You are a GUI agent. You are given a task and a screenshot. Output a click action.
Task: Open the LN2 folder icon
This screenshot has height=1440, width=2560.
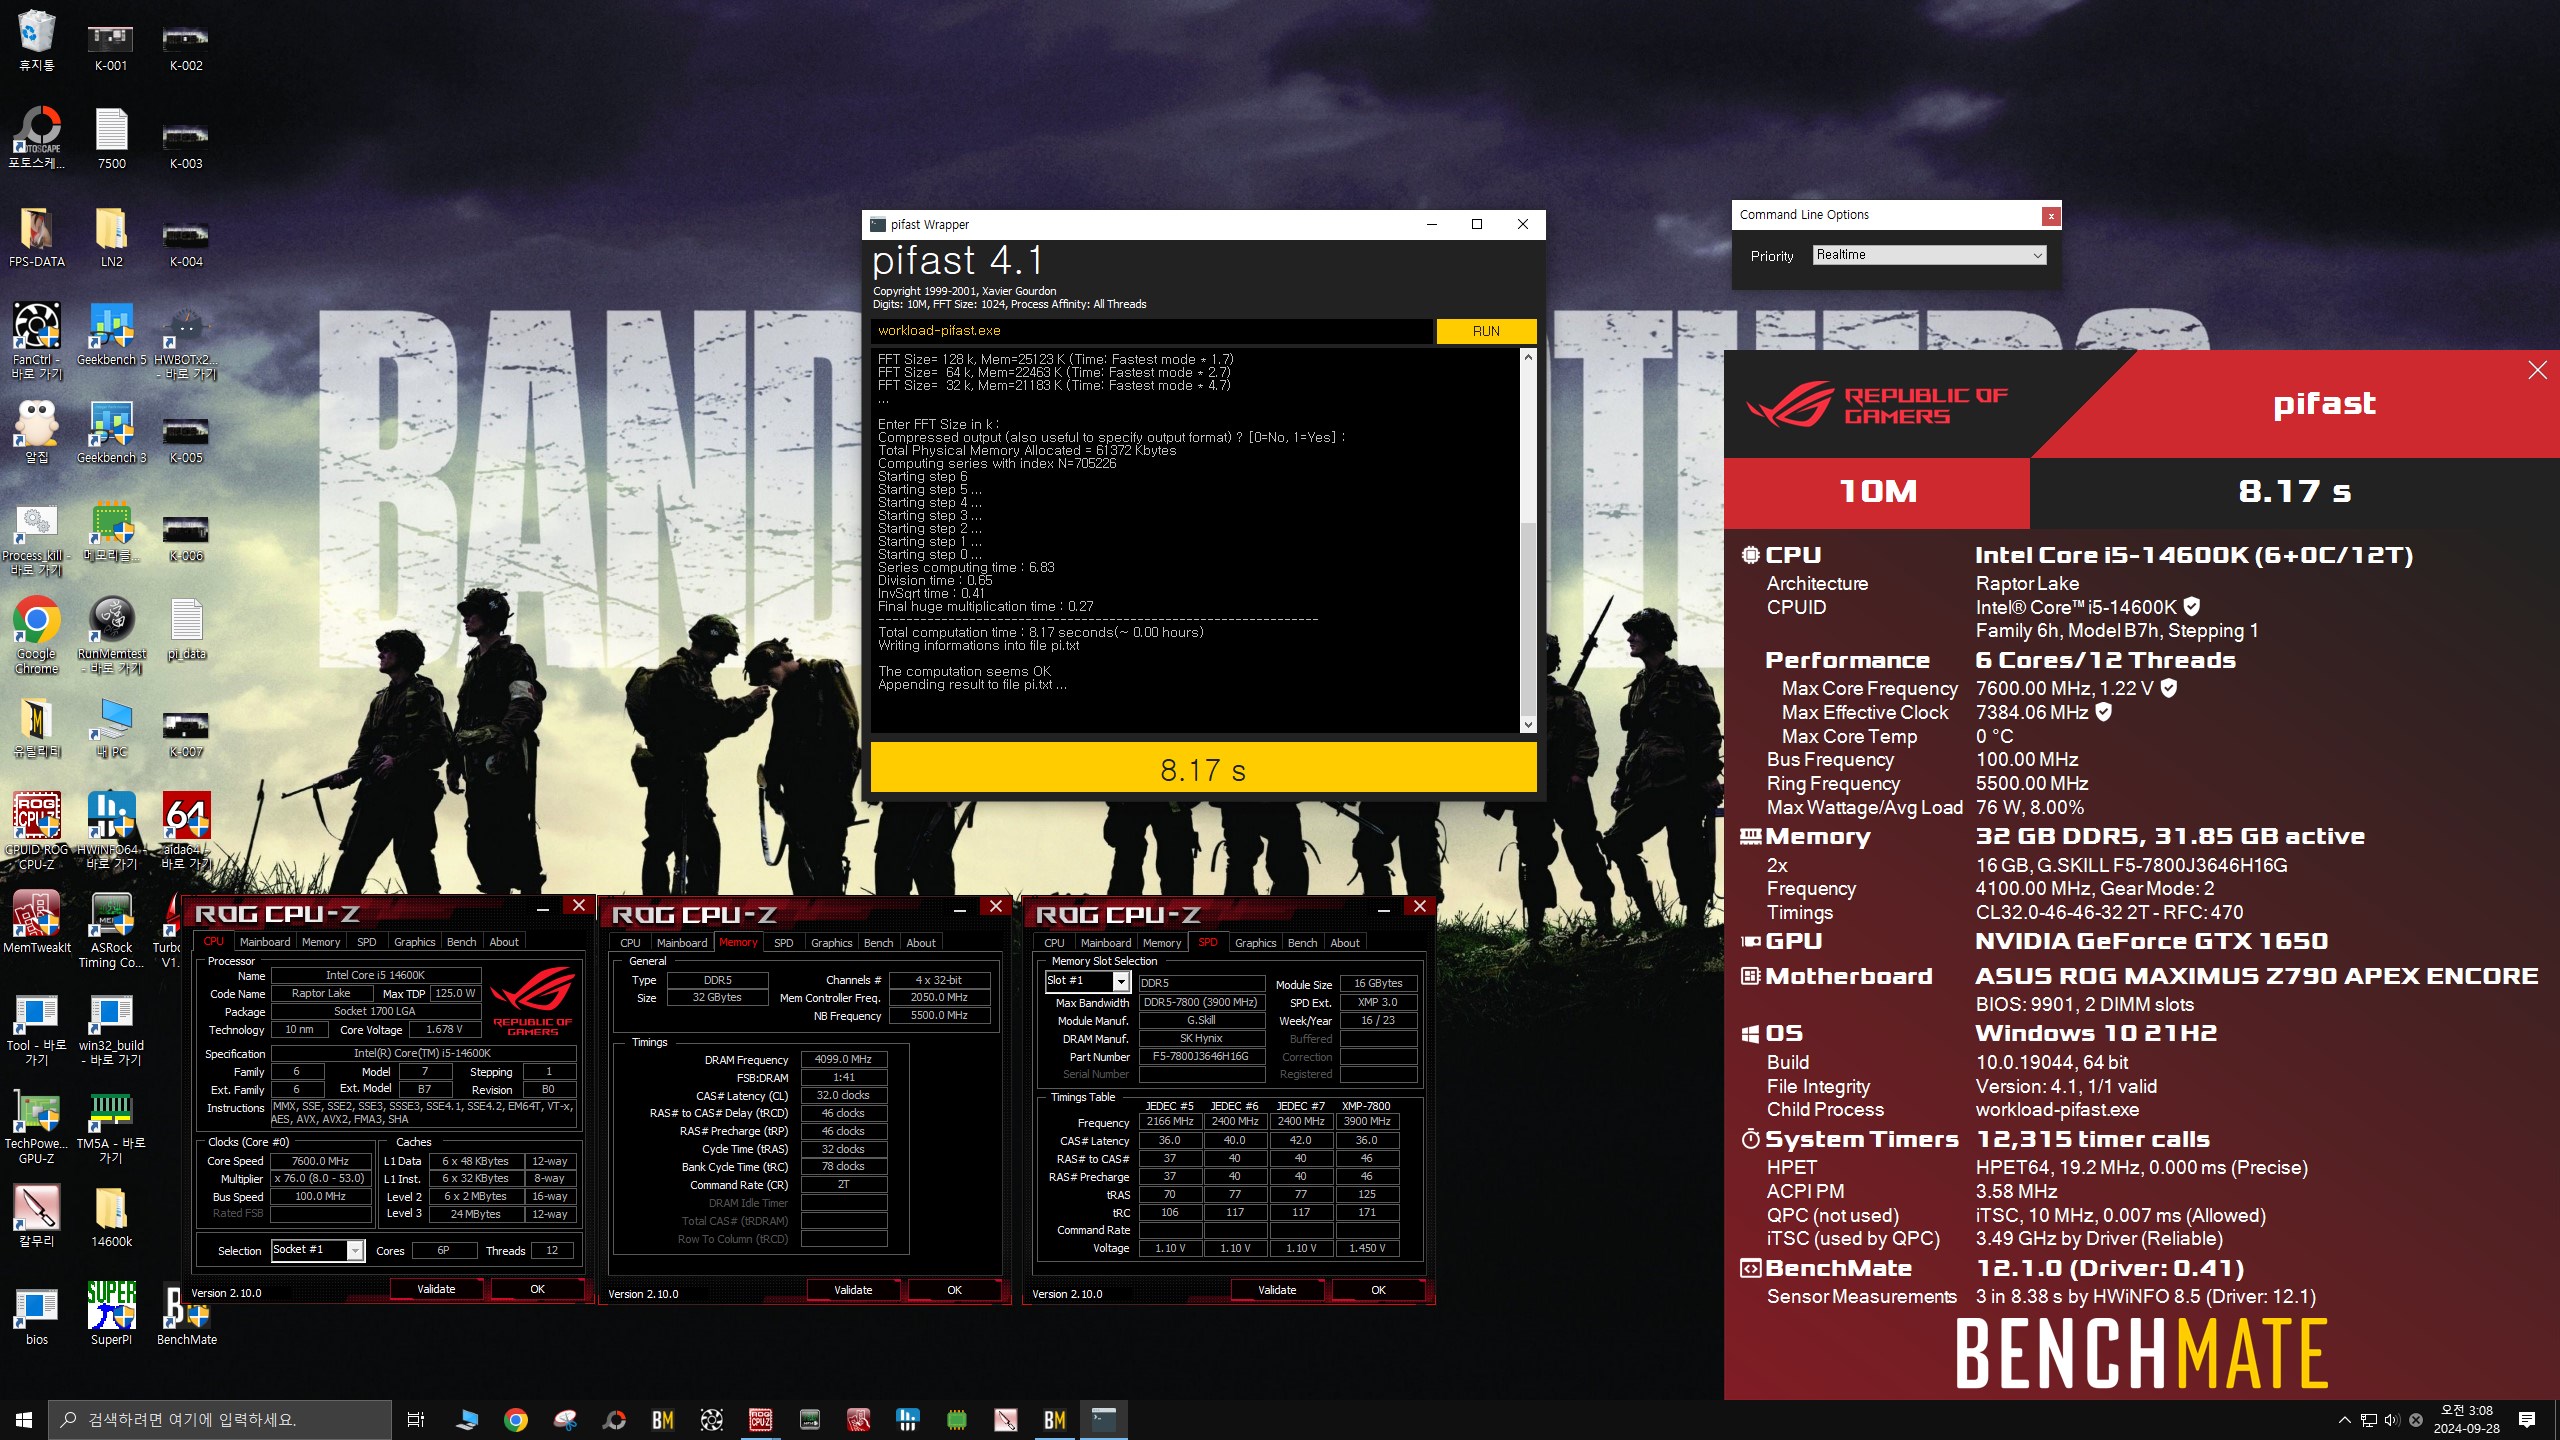click(x=111, y=237)
